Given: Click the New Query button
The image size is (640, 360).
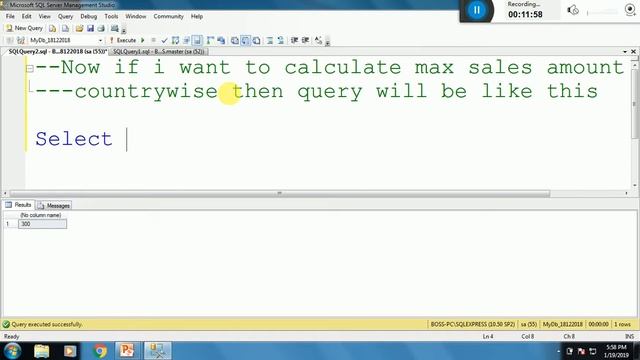Looking at the screenshot, I should pos(24,28).
